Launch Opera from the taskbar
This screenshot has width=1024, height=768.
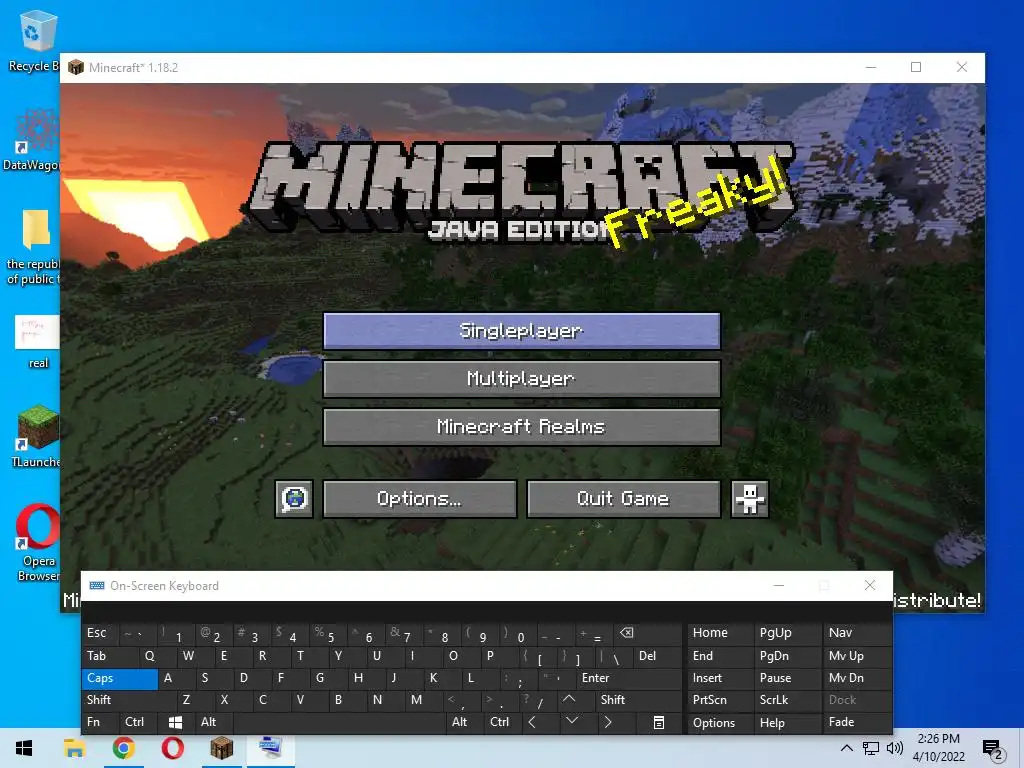coord(172,748)
